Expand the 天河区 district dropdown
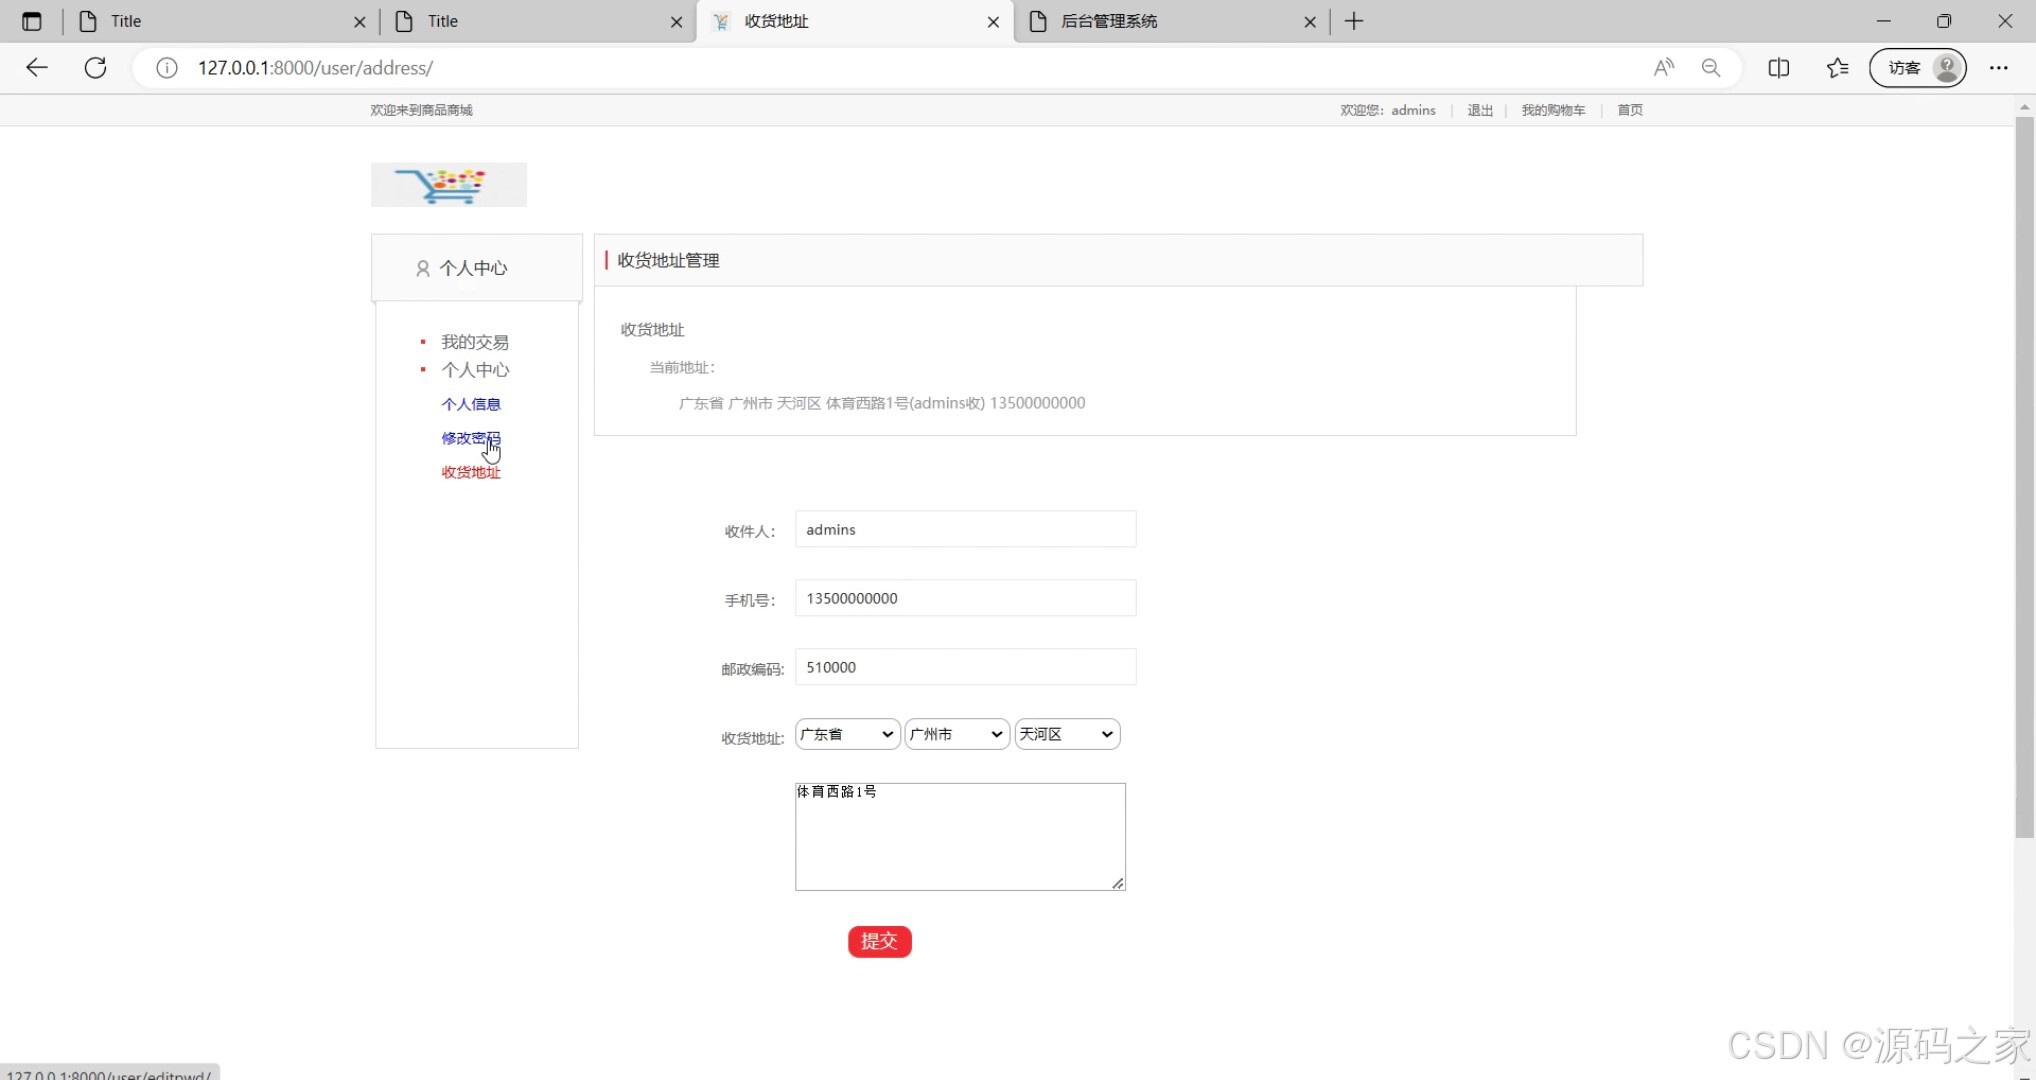The width and height of the screenshot is (2036, 1080). [1067, 734]
